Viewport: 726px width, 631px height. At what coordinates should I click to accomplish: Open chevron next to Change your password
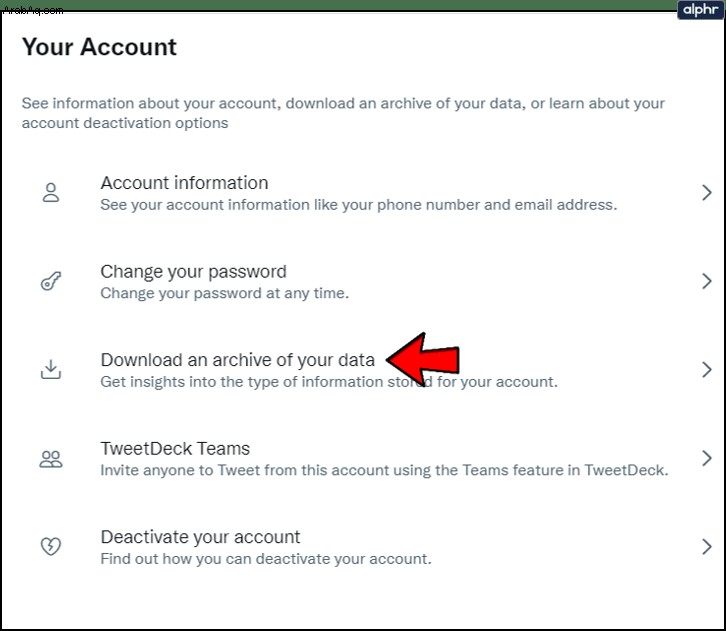point(707,281)
